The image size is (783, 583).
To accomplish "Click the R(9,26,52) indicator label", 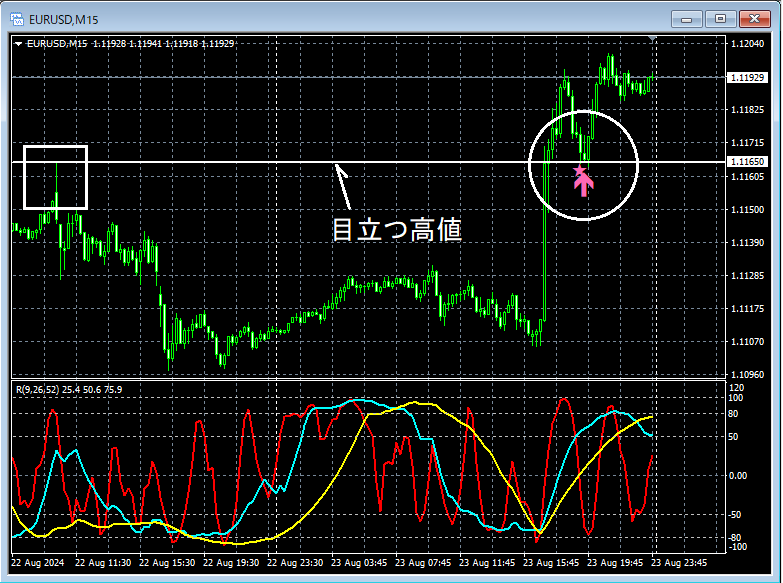I will (37, 390).
